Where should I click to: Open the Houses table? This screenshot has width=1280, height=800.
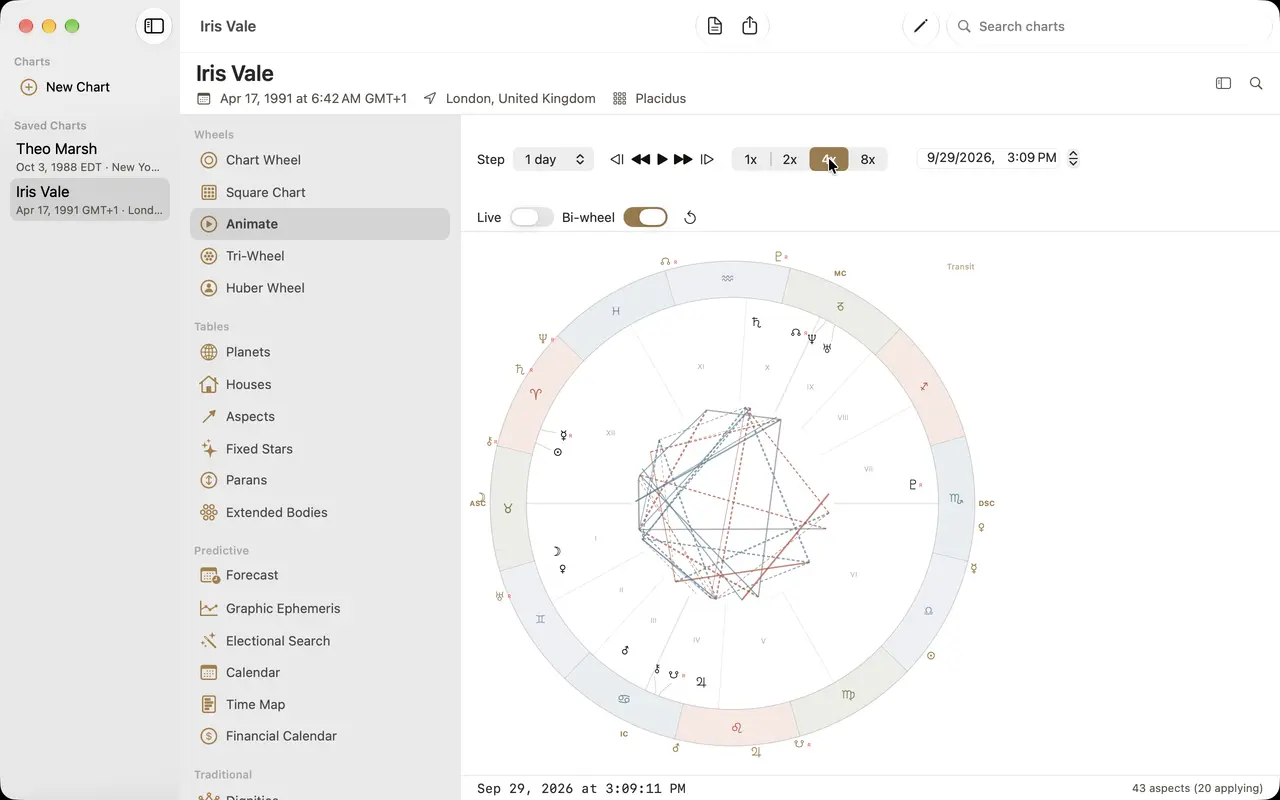pos(320,384)
